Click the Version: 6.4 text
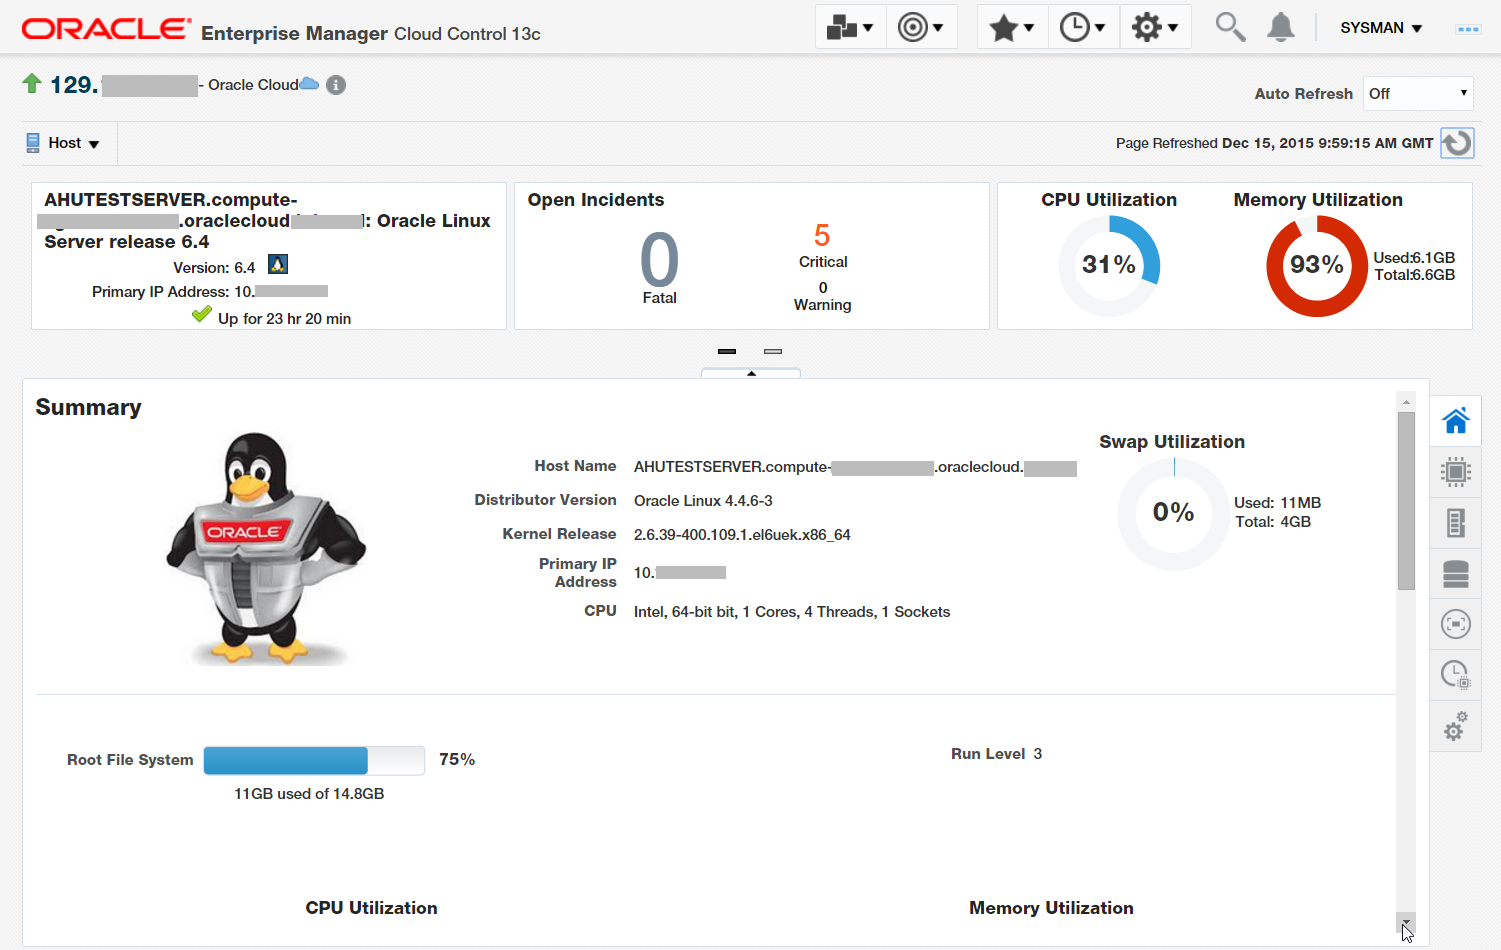The width and height of the screenshot is (1501, 950). [214, 268]
